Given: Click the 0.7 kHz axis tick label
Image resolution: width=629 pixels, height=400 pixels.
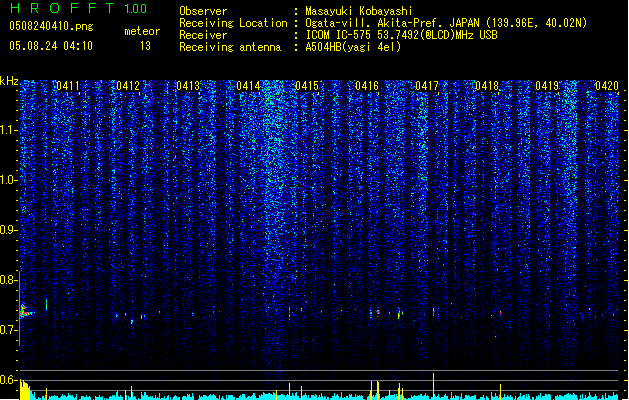Looking at the screenshot, I should 8,330.
